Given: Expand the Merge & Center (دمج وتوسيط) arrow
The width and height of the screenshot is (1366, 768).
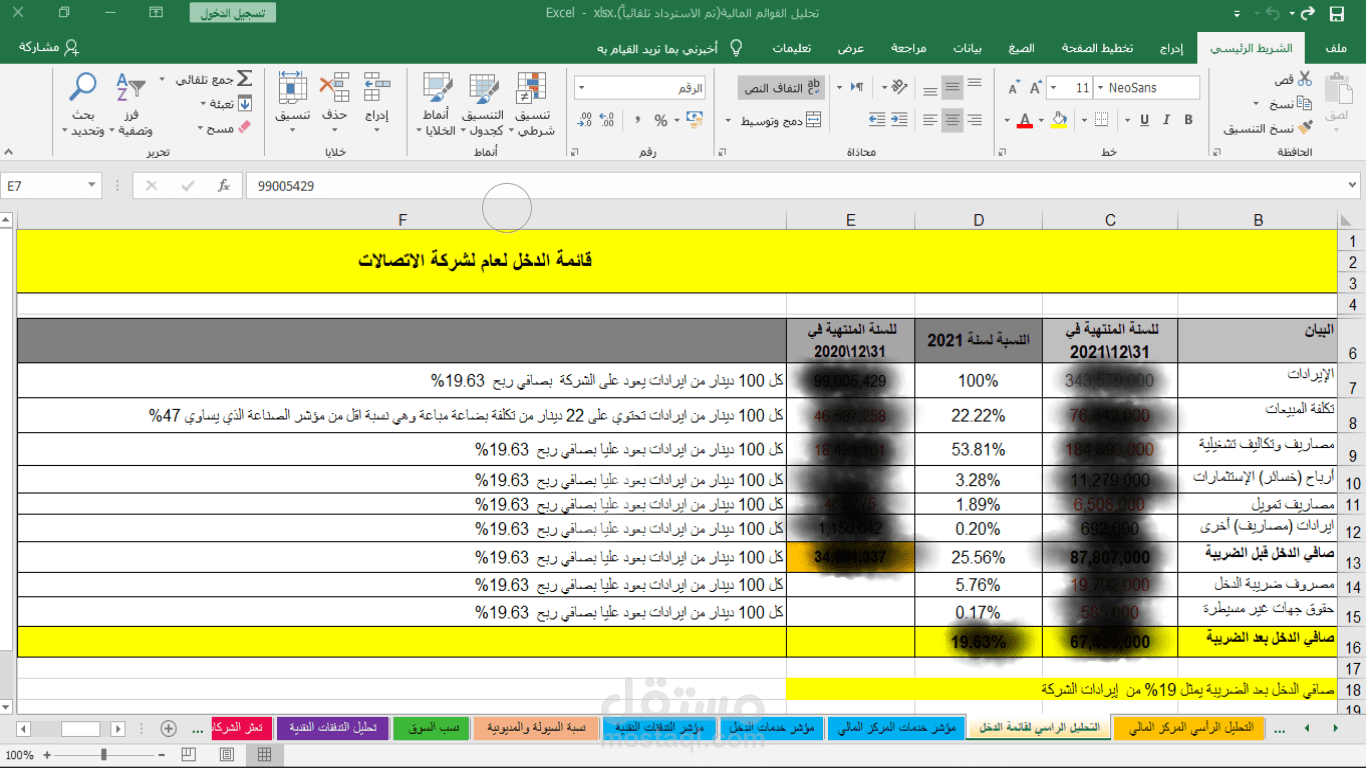Looking at the screenshot, I should coord(727,121).
